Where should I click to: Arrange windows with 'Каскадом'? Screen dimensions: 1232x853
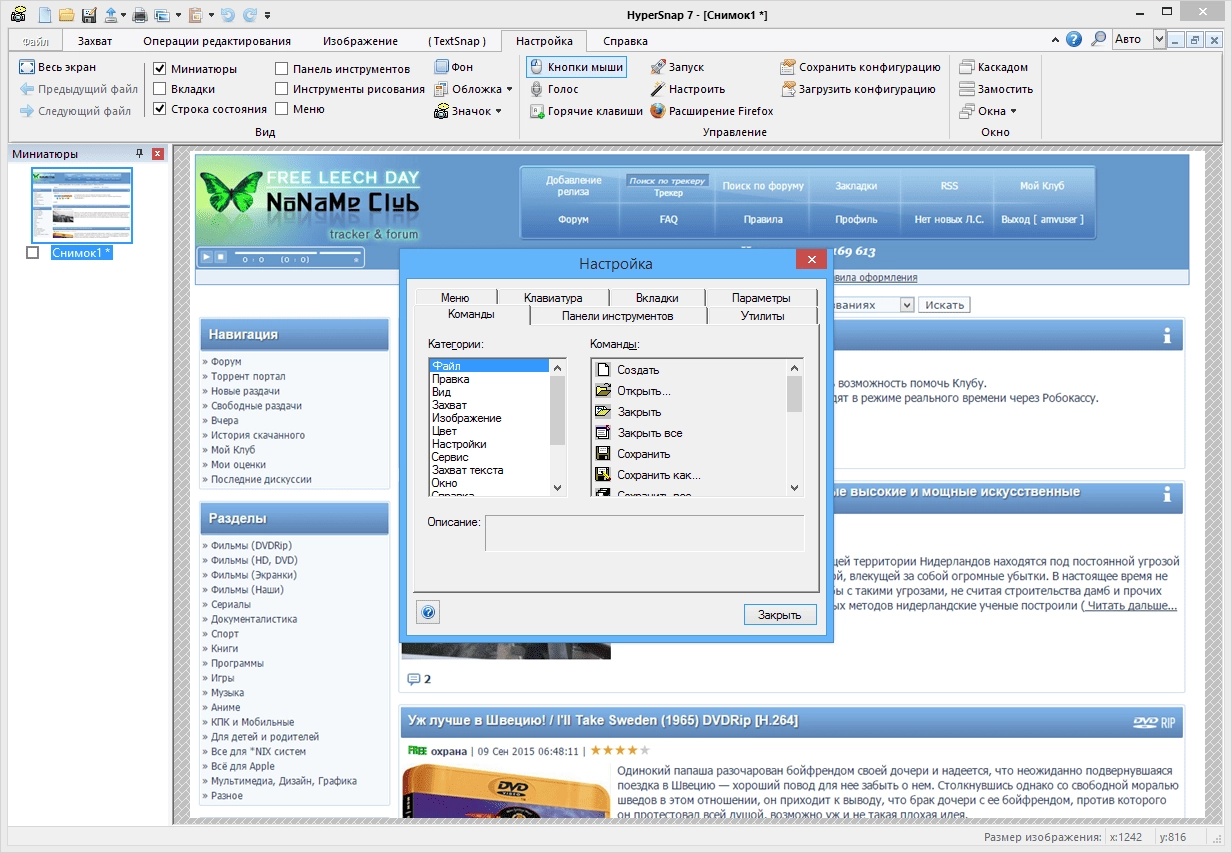[x=994, y=67]
